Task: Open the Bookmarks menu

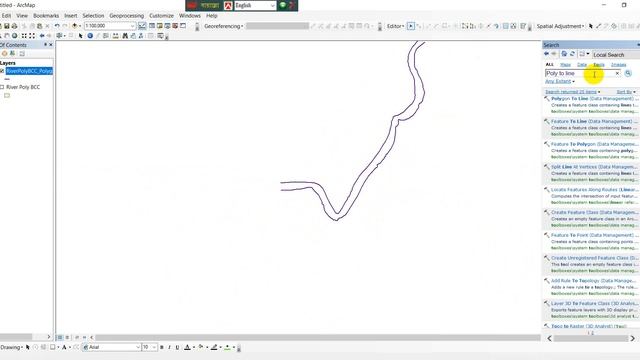Action: [46, 16]
